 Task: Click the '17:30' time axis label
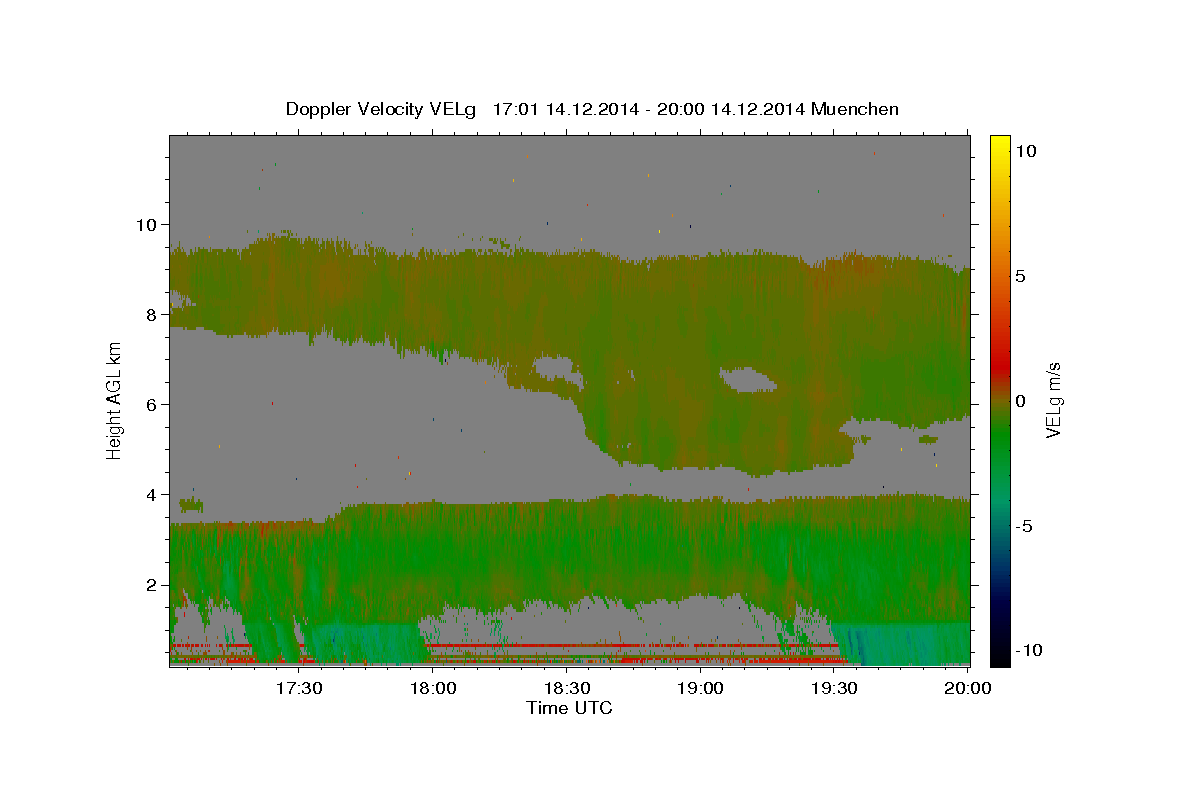(299, 688)
